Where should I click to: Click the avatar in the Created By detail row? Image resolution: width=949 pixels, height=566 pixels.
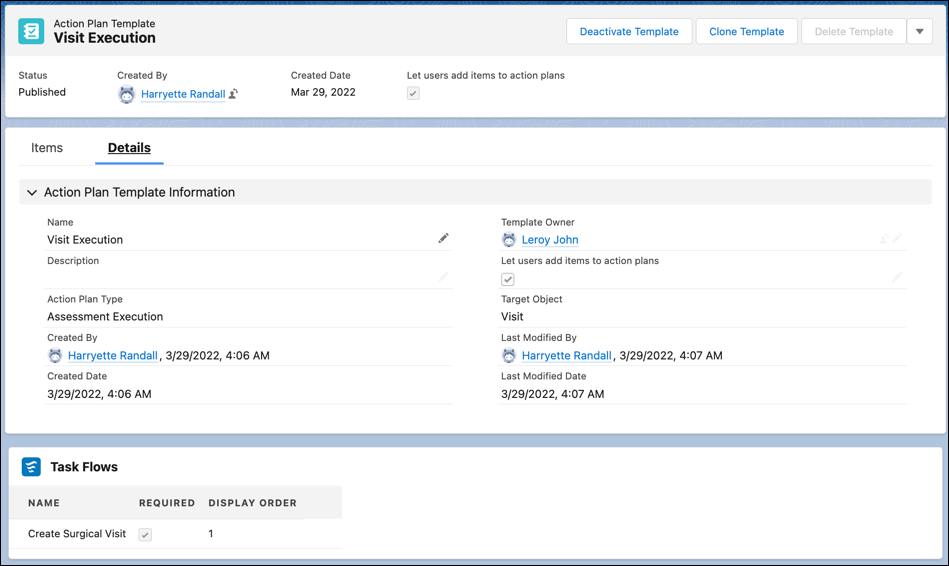point(55,355)
